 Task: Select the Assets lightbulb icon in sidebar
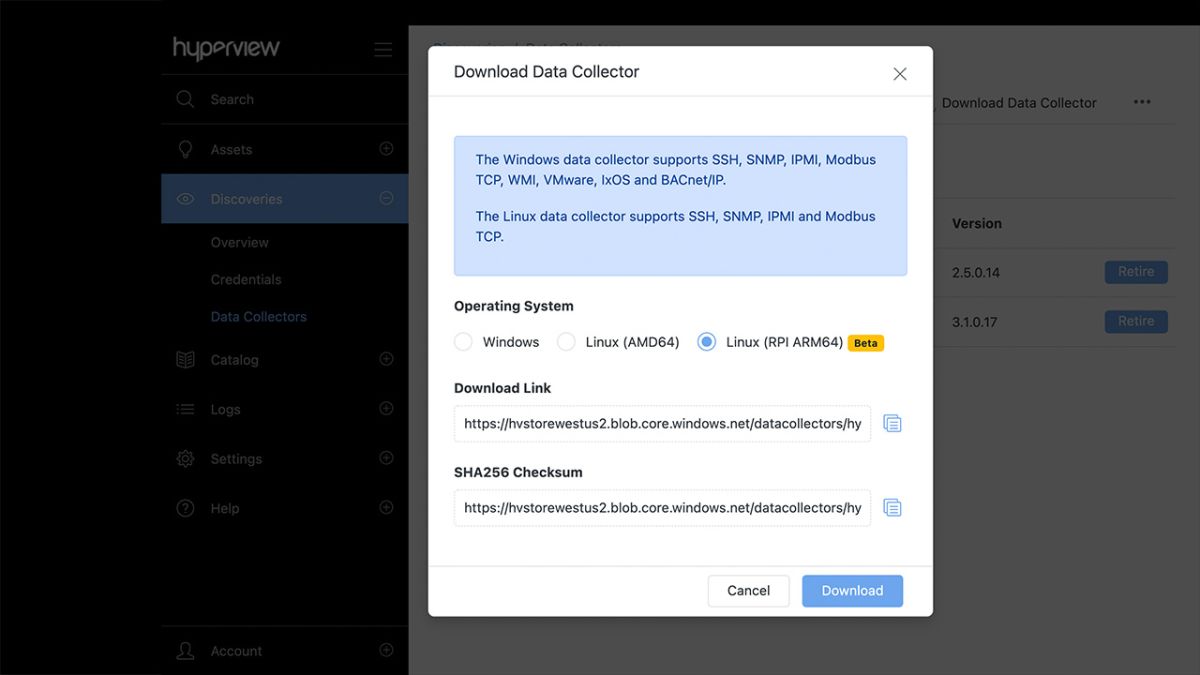185,148
